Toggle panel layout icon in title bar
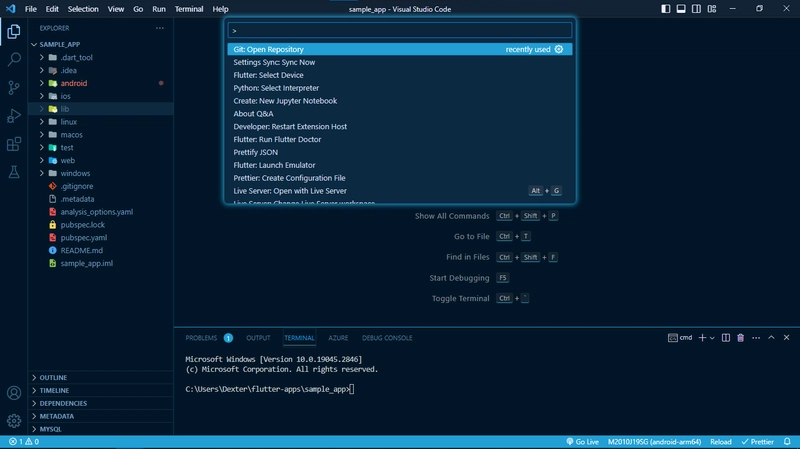800x449 pixels. pyautogui.click(x=682, y=8)
